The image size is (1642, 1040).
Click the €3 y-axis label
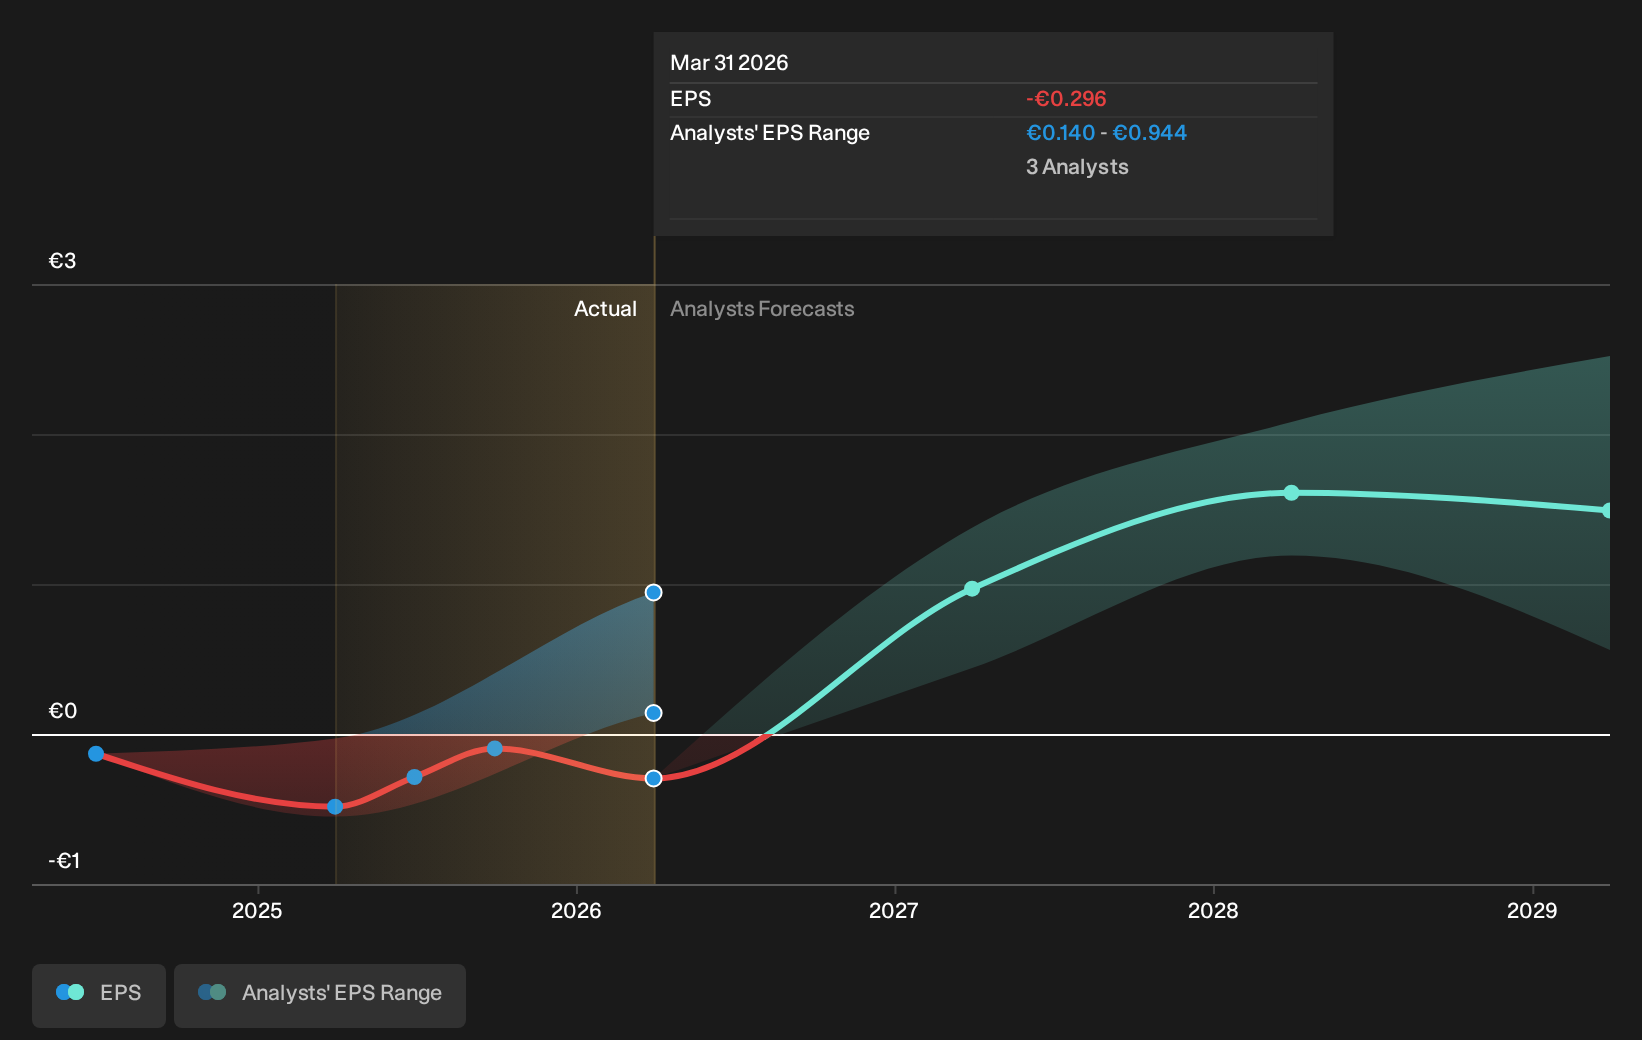(x=63, y=261)
